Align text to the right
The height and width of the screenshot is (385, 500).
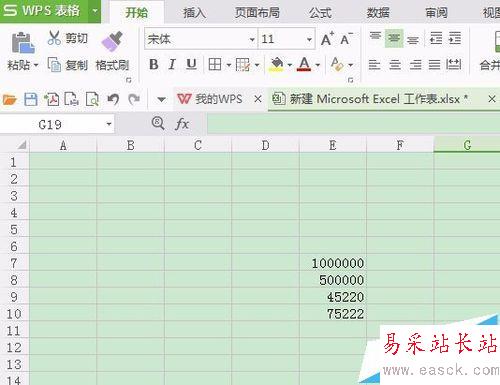pyautogui.click(x=415, y=64)
